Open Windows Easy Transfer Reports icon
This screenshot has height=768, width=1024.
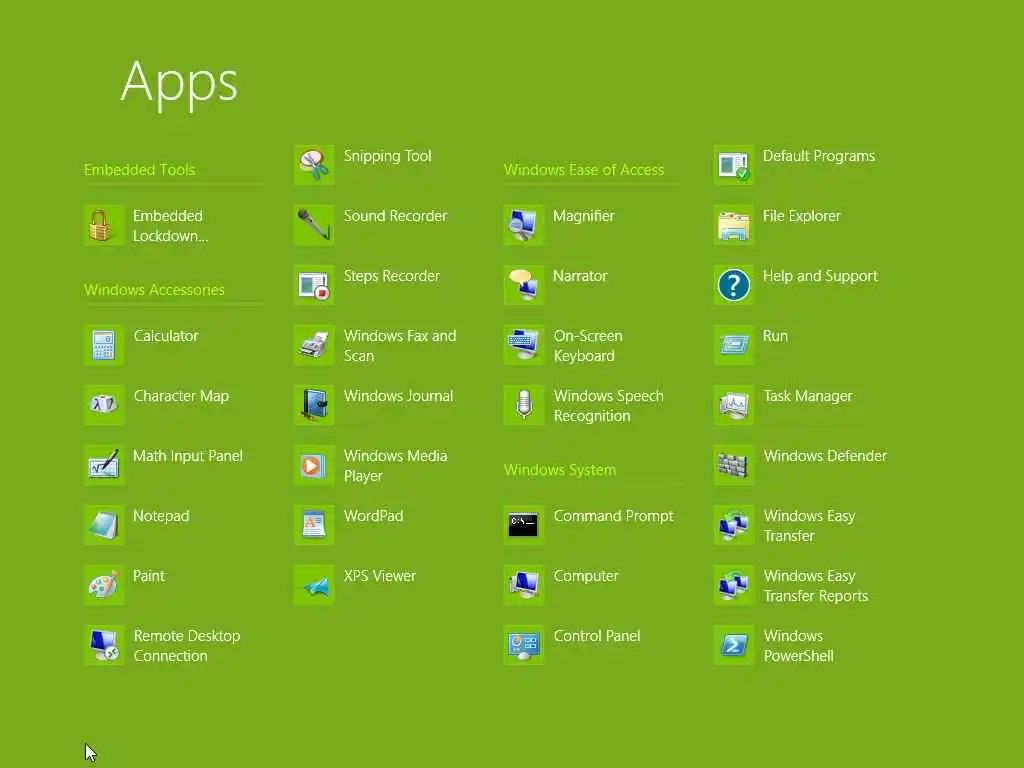coord(734,586)
